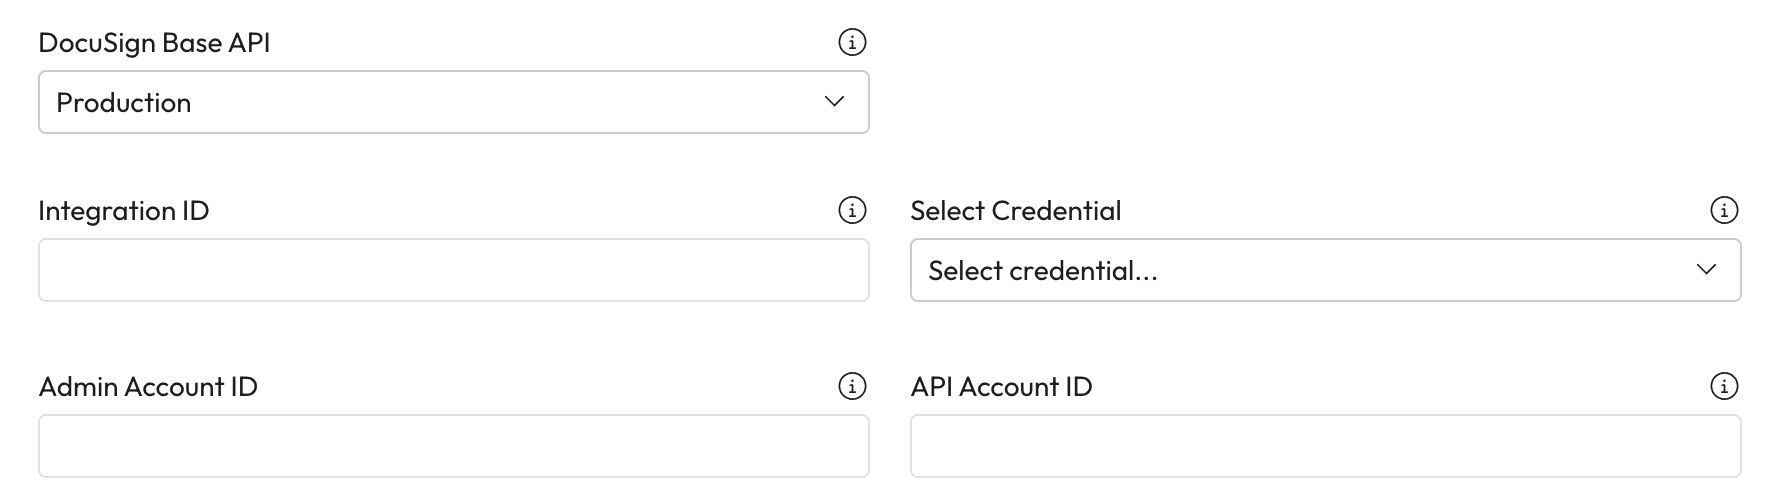Click the Select Credential label text
The width and height of the screenshot is (1774, 494).
[1016, 211]
